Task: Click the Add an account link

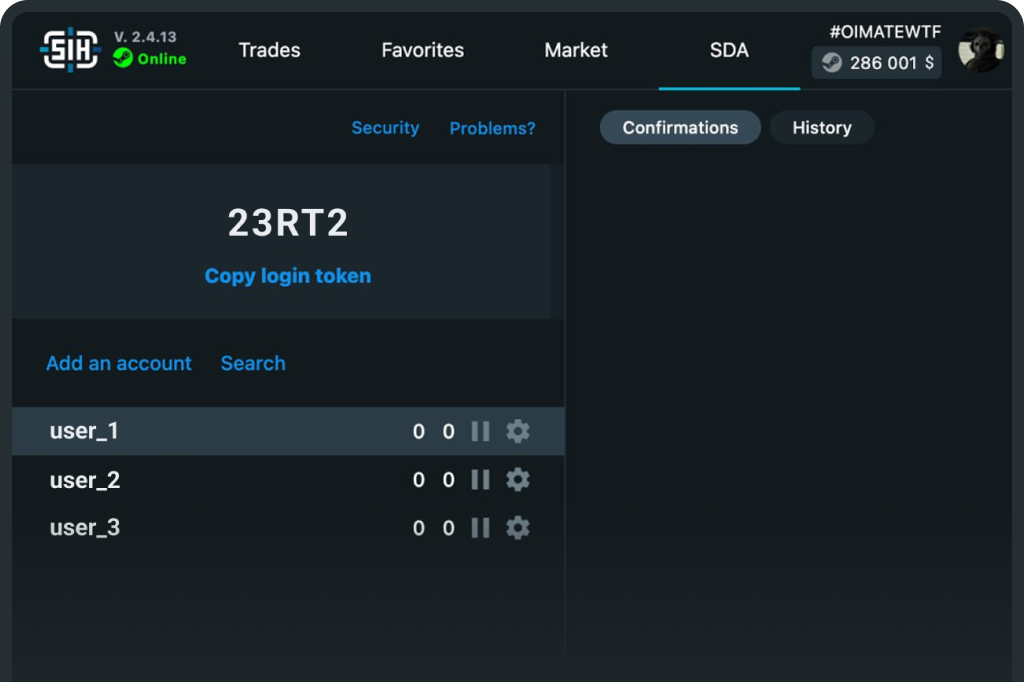Action: pyautogui.click(x=118, y=363)
